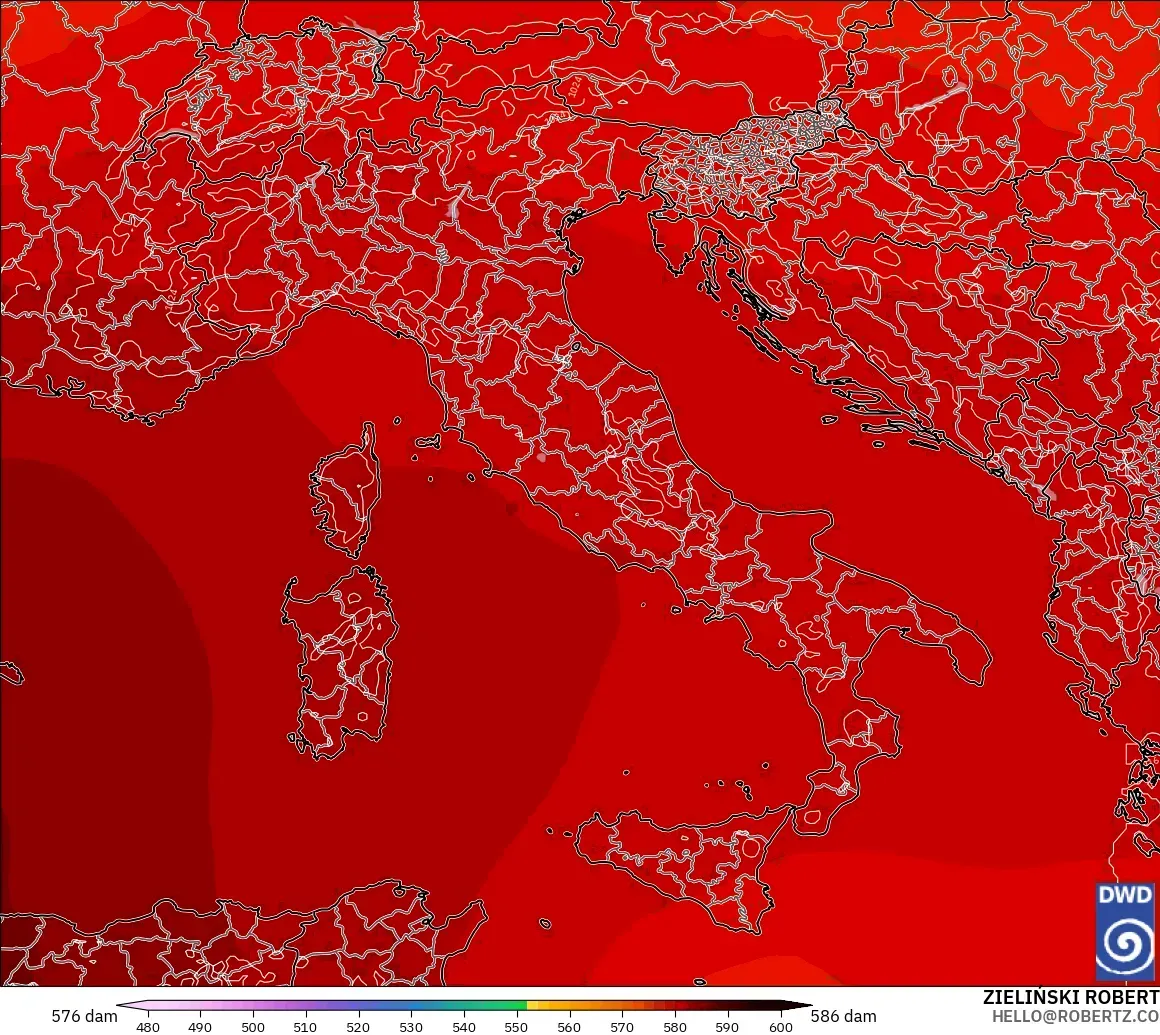Image resolution: width=1160 pixels, height=1035 pixels.
Task: Click the geopotential color scale bar
Action: pyautogui.click(x=464, y=1005)
